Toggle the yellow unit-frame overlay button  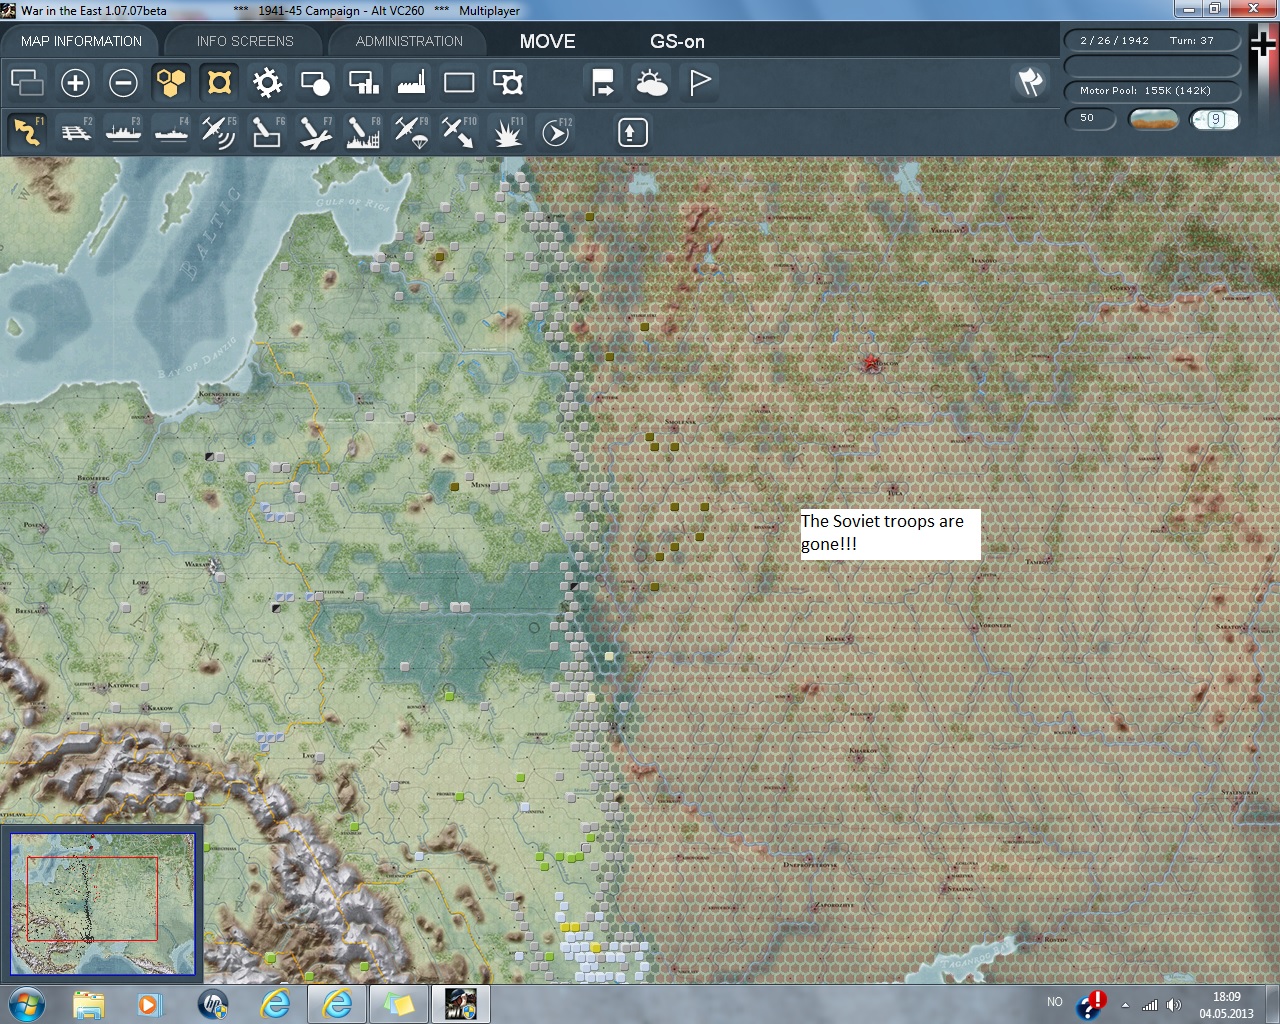(219, 83)
